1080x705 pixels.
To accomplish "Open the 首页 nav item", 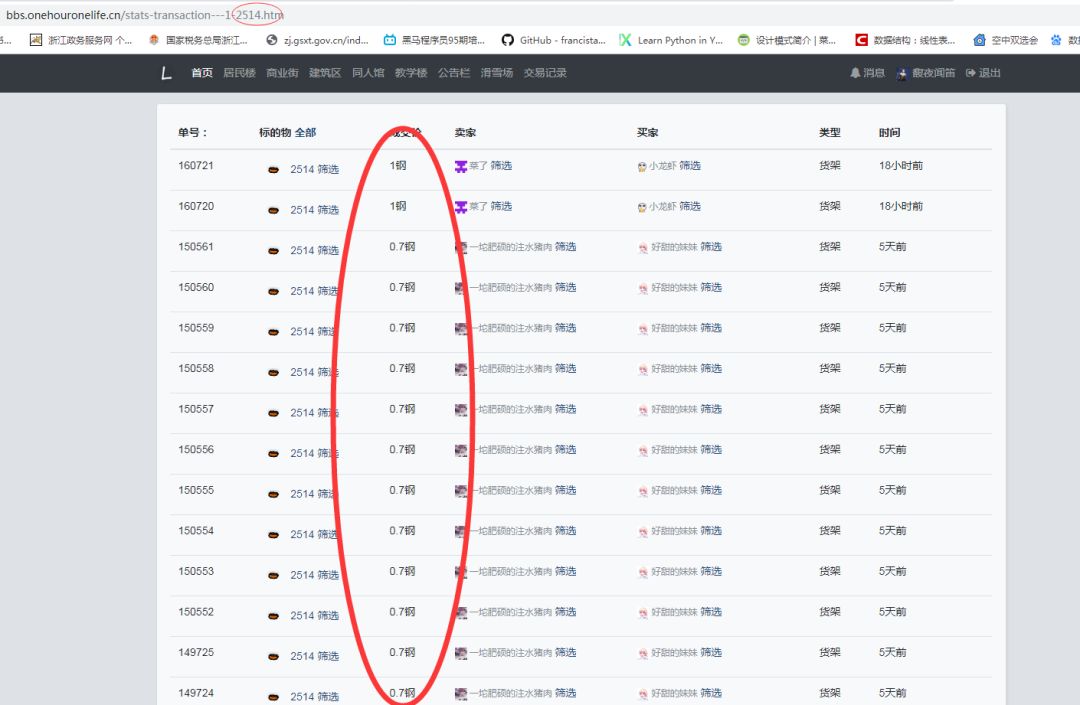I will [x=202, y=73].
